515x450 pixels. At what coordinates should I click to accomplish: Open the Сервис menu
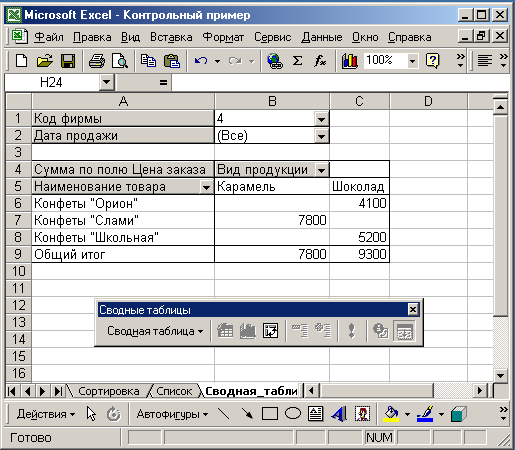pyautogui.click(x=273, y=37)
